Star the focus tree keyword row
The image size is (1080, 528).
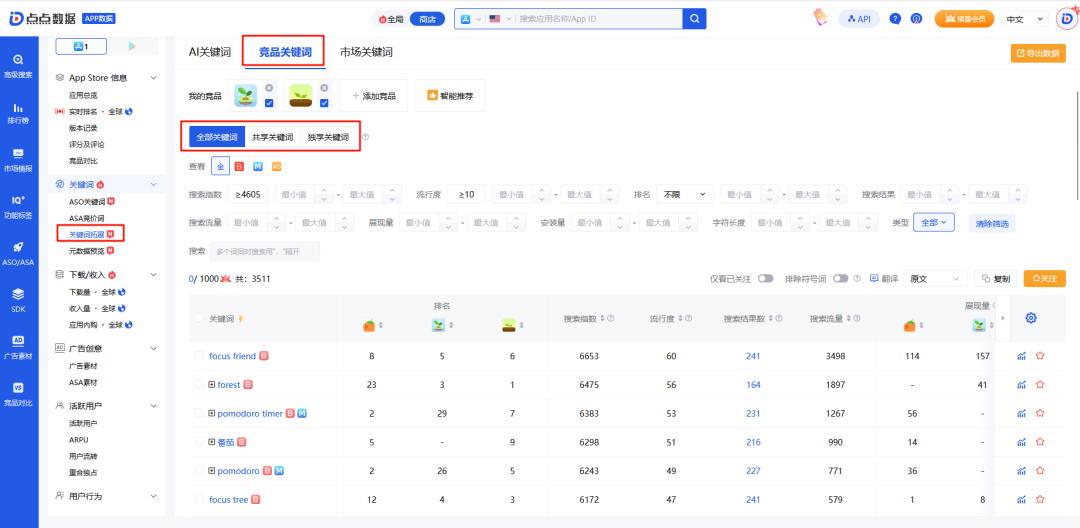[x=1040, y=500]
